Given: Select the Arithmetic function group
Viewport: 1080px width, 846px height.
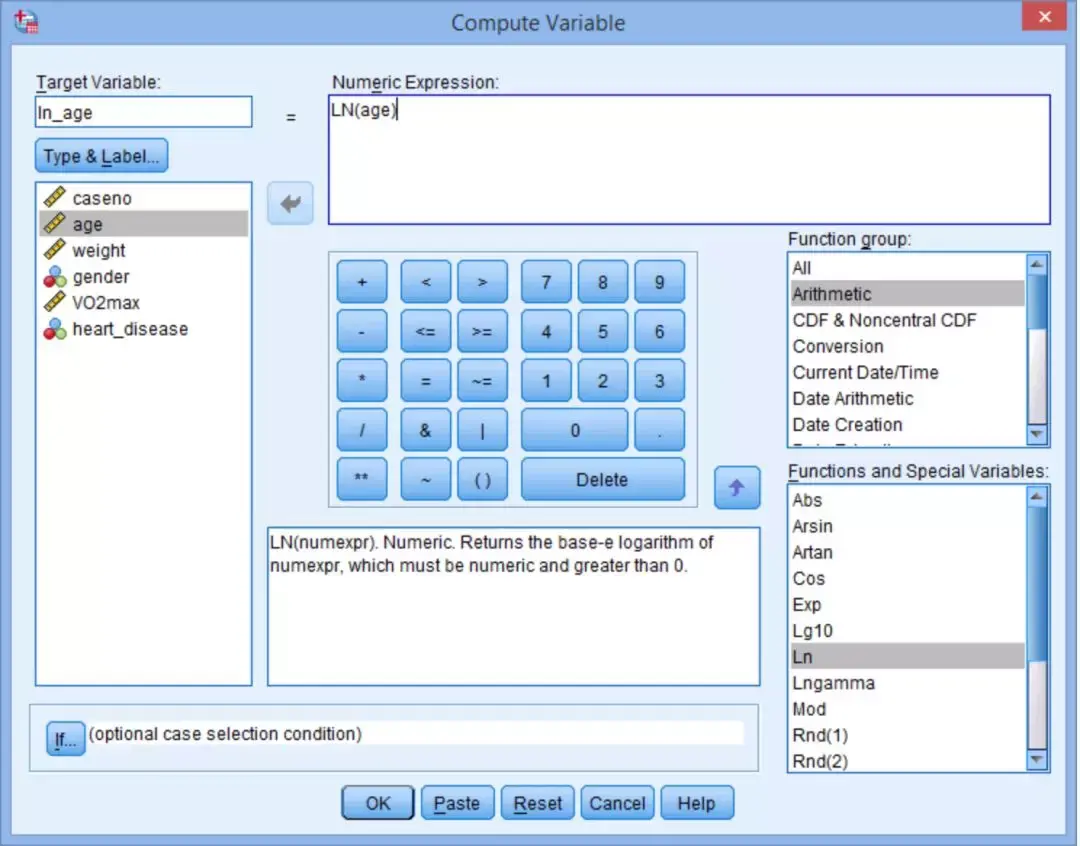Looking at the screenshot, I should pos(907,294).
